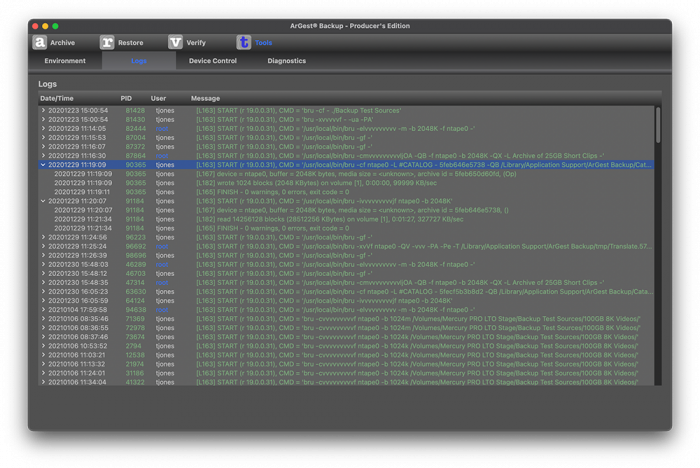Select PID 87372 log row
Image resolution: width=700 pixels, height=468 pixels.
tap(346, 146)
